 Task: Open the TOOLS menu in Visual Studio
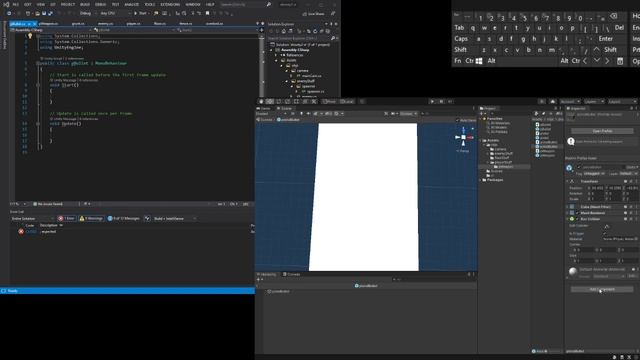[150, 4]
